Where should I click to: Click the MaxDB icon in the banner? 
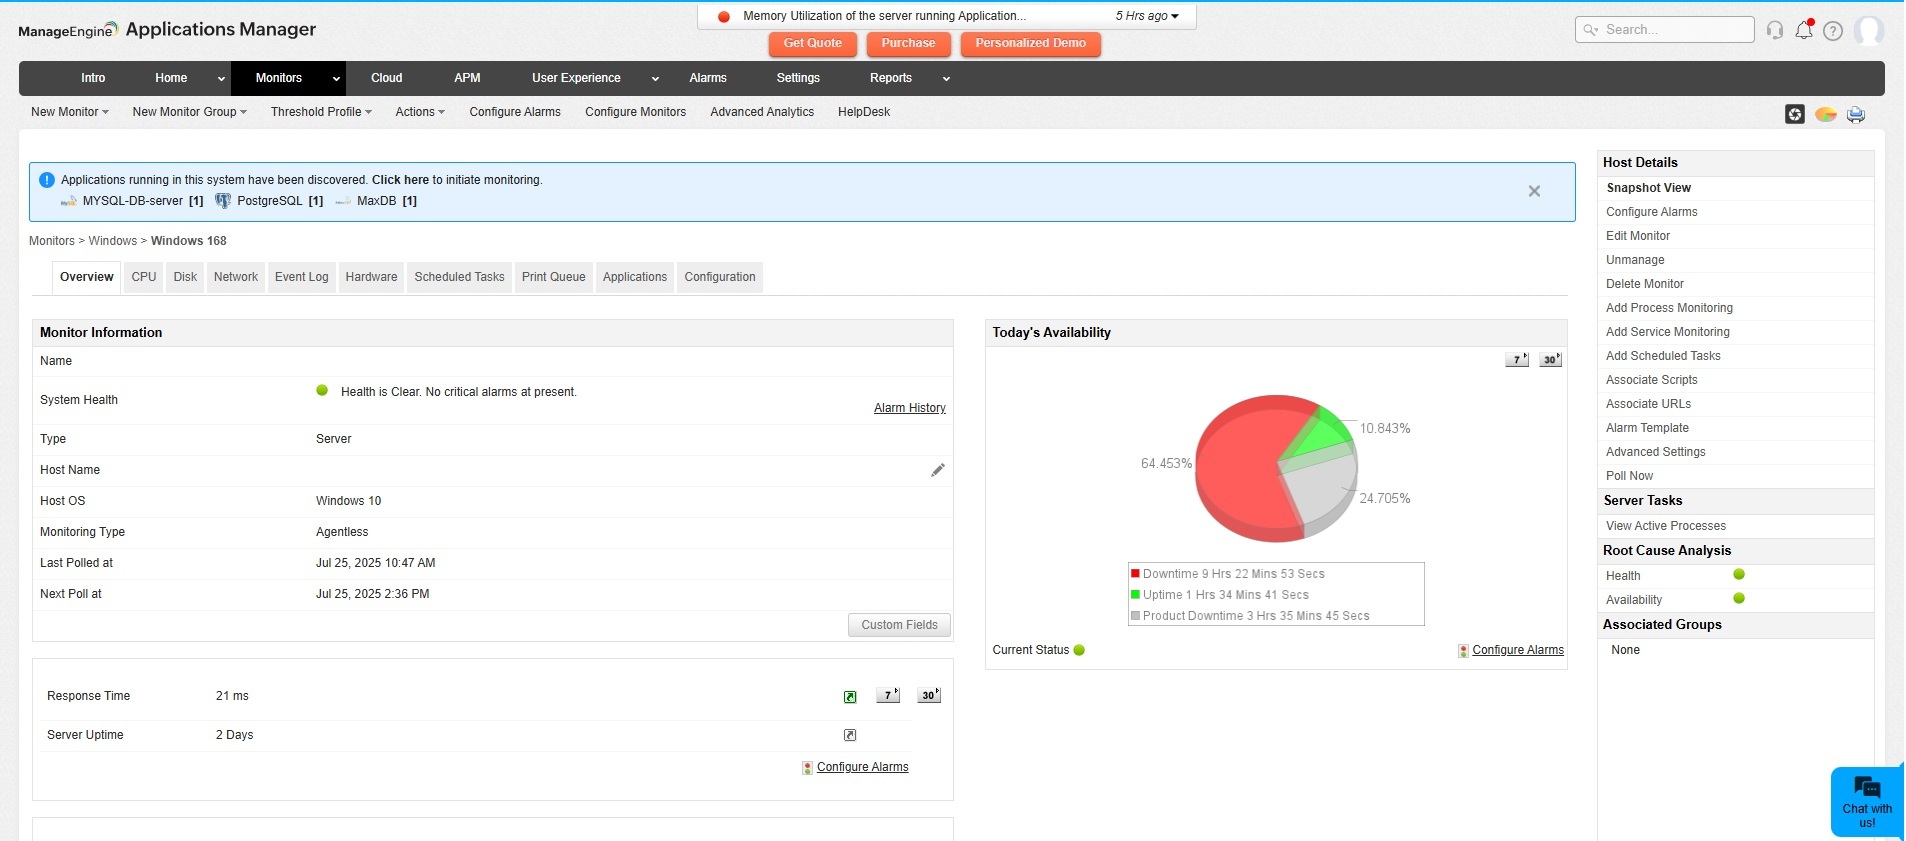point(343,201)
